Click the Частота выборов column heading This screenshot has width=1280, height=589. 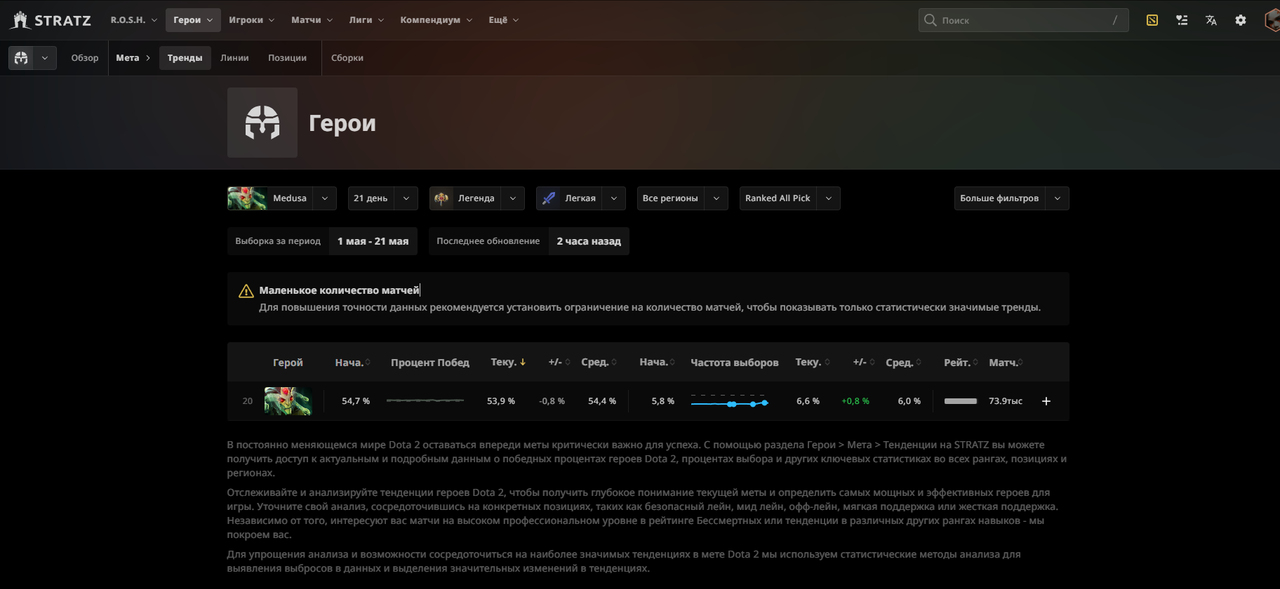click(x=733, y=362)
